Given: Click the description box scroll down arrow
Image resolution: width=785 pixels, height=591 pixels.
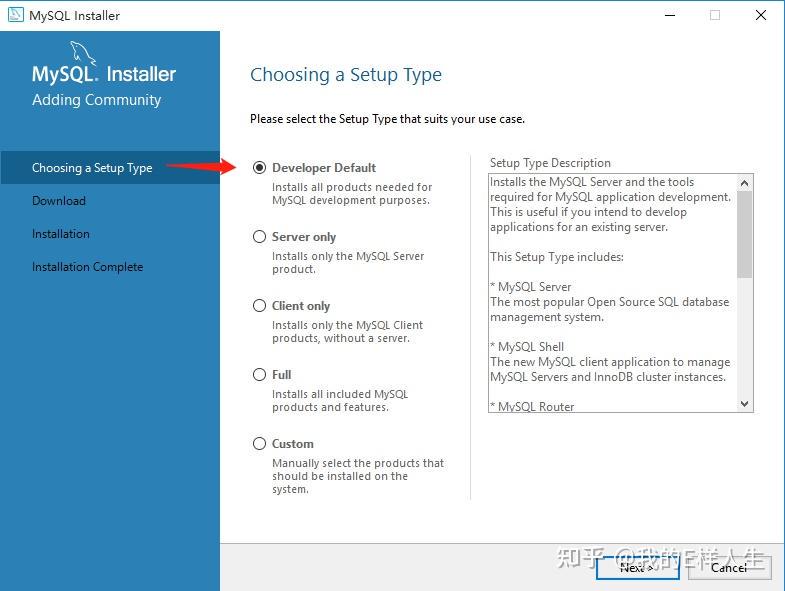Looking at the screenshot, I should coord(744,404).
